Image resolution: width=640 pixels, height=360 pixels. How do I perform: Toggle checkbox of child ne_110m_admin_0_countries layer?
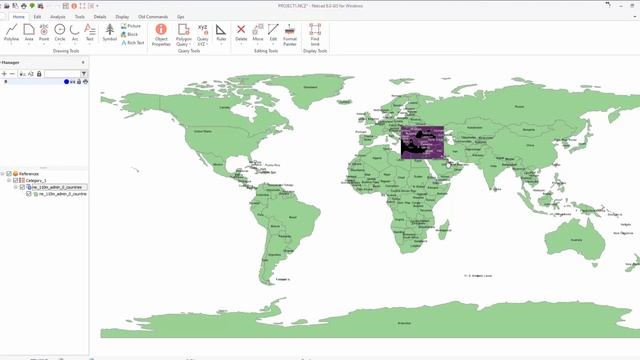click(x=29, y=194)
